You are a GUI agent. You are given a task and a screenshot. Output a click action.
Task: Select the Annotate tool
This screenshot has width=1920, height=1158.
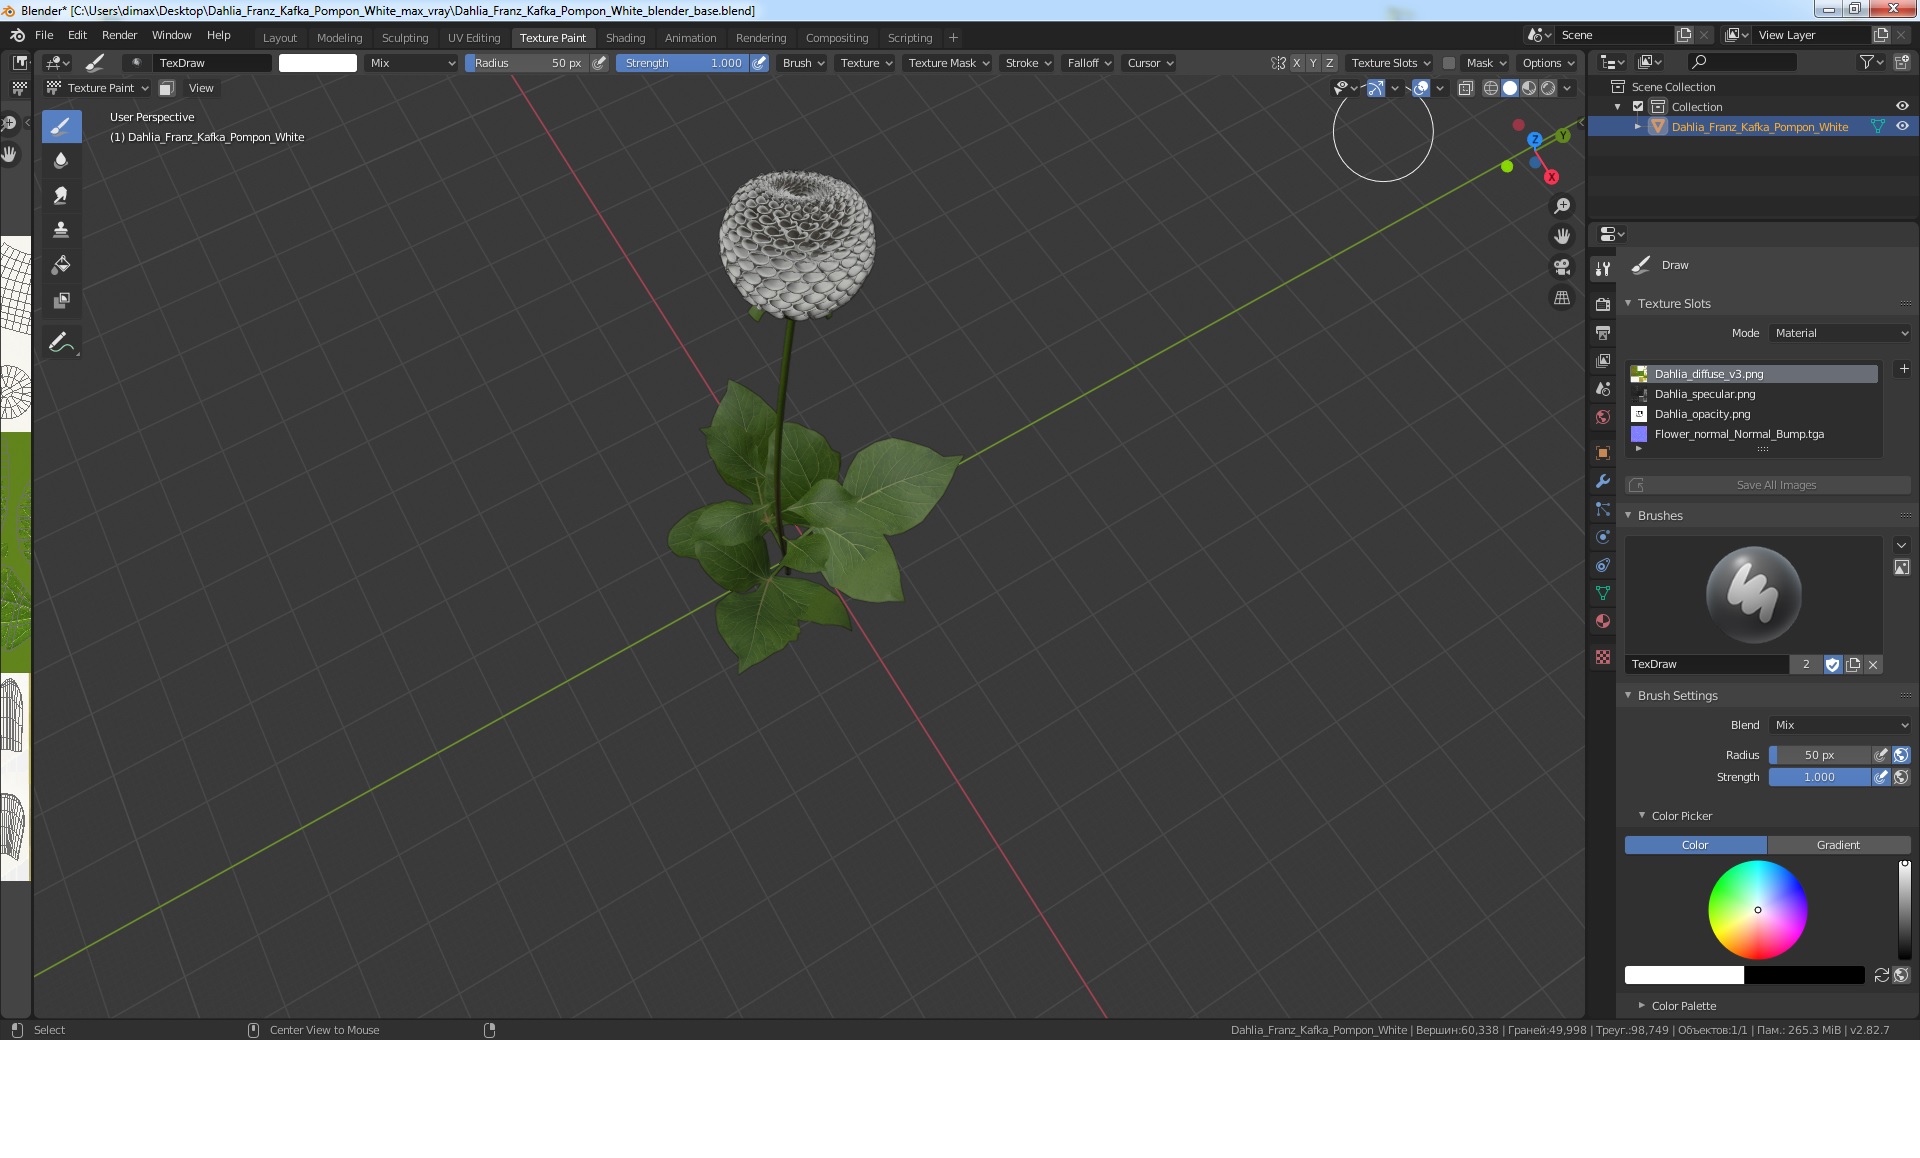pos(61,342)
